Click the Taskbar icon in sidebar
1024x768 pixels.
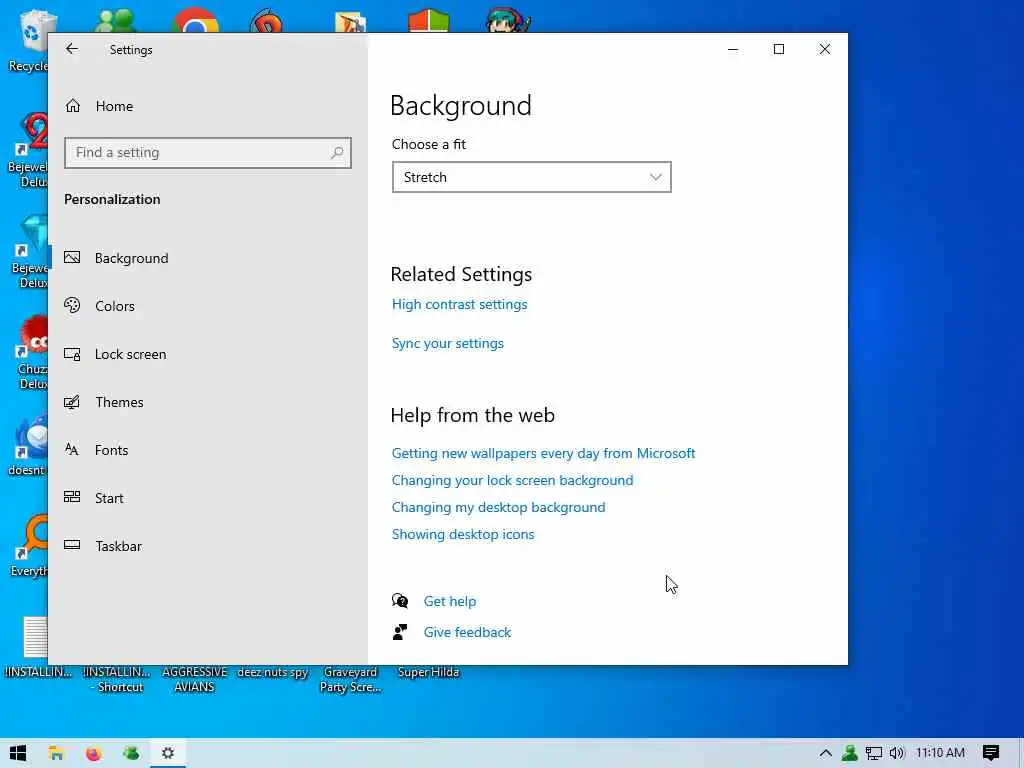[72, 545]
